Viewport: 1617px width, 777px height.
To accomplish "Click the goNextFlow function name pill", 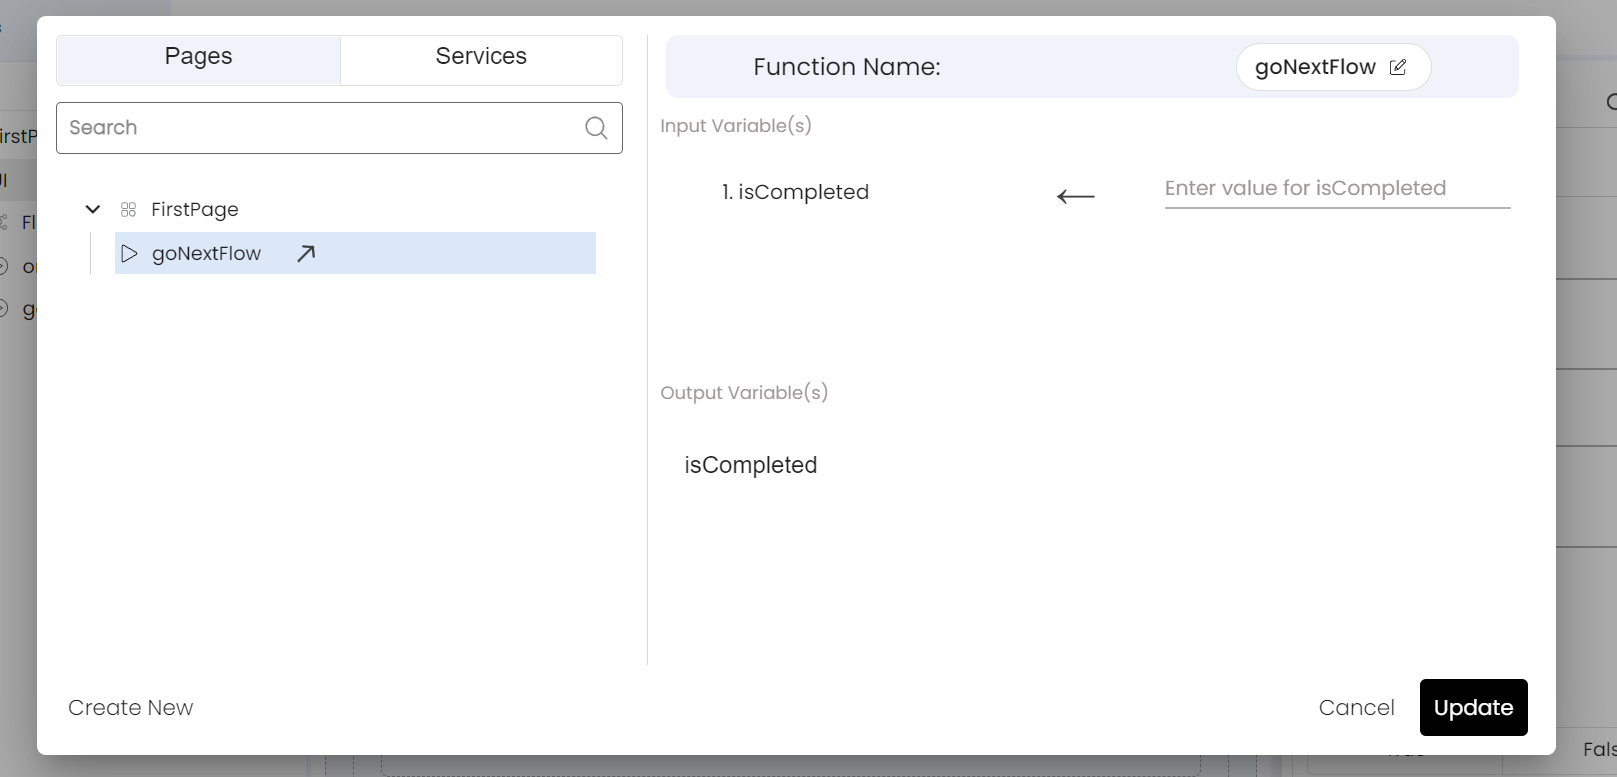I will pyautogui.click(x=1333, y=67).
